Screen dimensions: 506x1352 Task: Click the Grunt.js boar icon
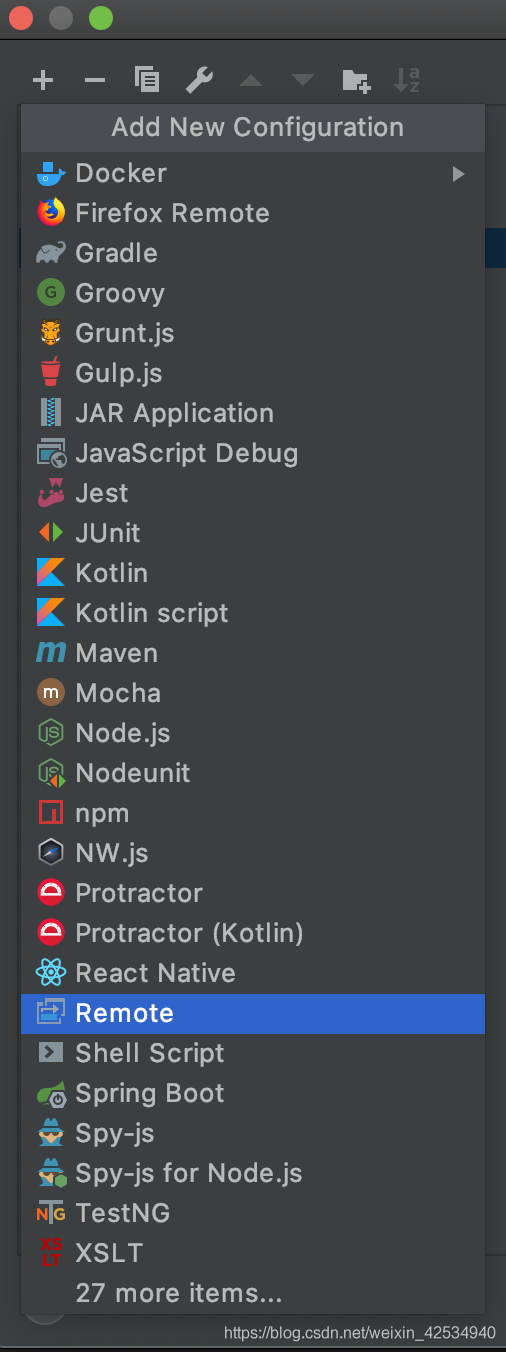click(51, 333)
